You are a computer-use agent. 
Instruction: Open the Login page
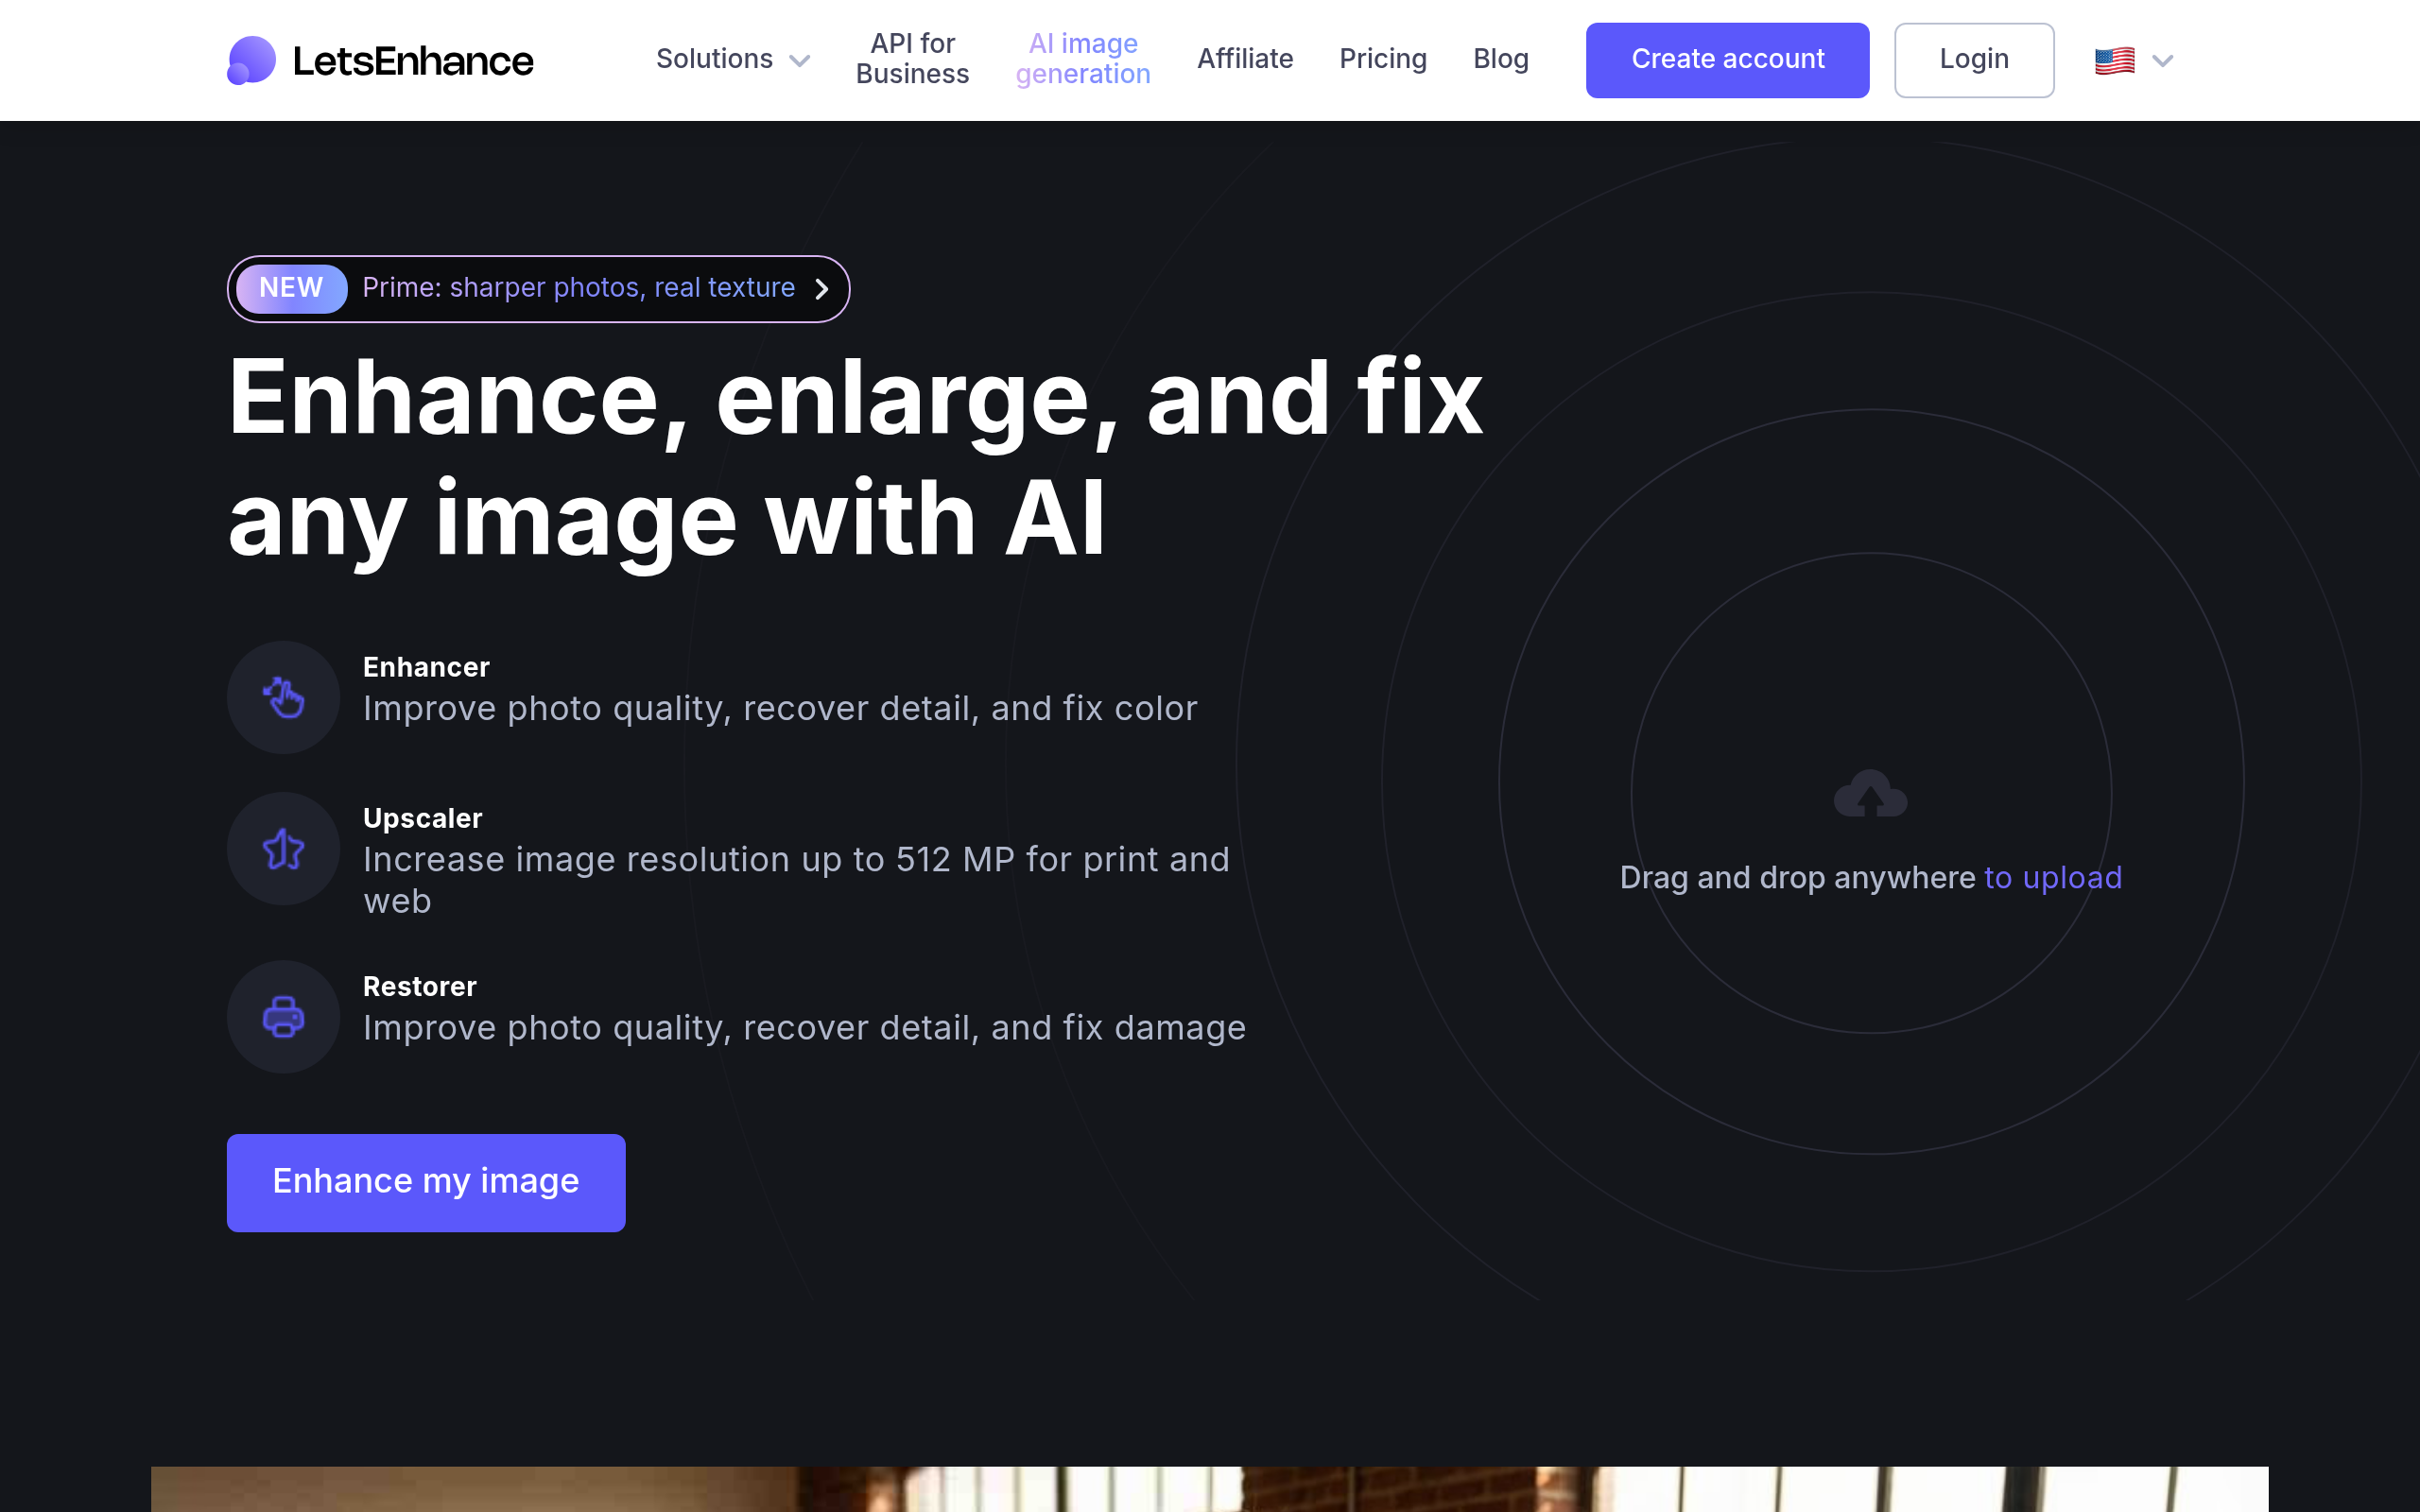point(1973,59)
